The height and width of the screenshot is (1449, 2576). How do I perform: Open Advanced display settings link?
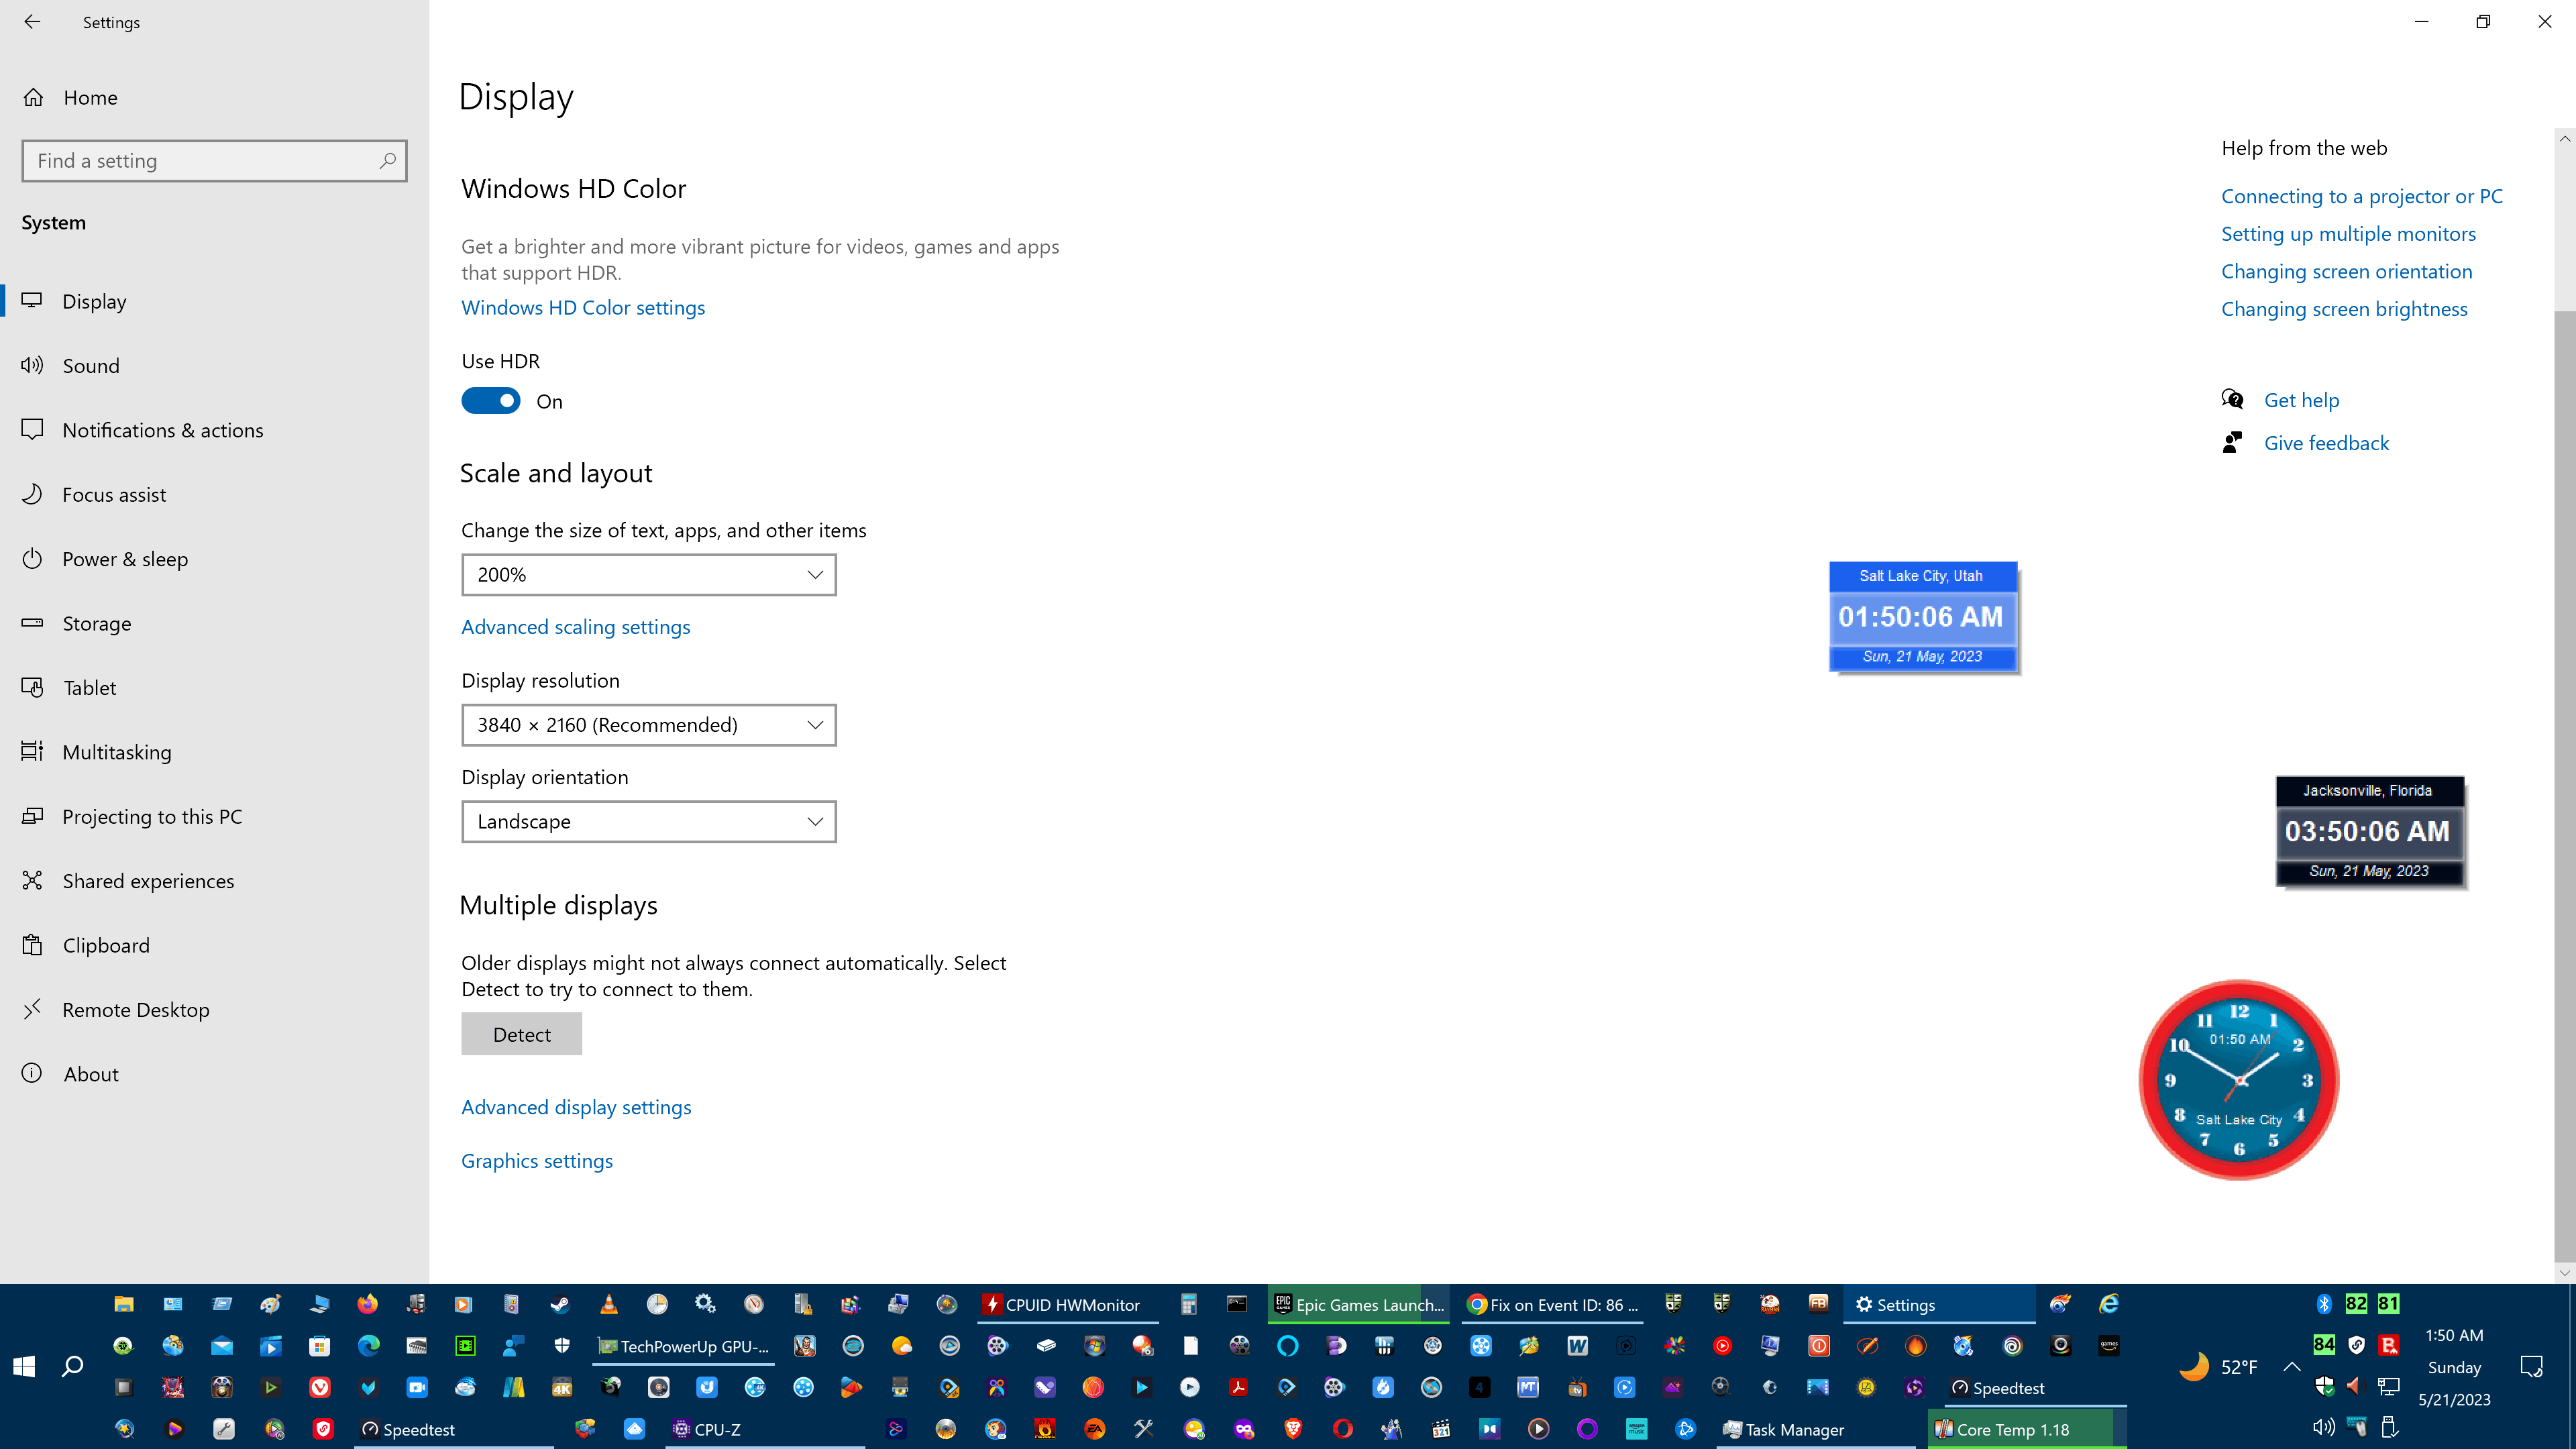575,1107
